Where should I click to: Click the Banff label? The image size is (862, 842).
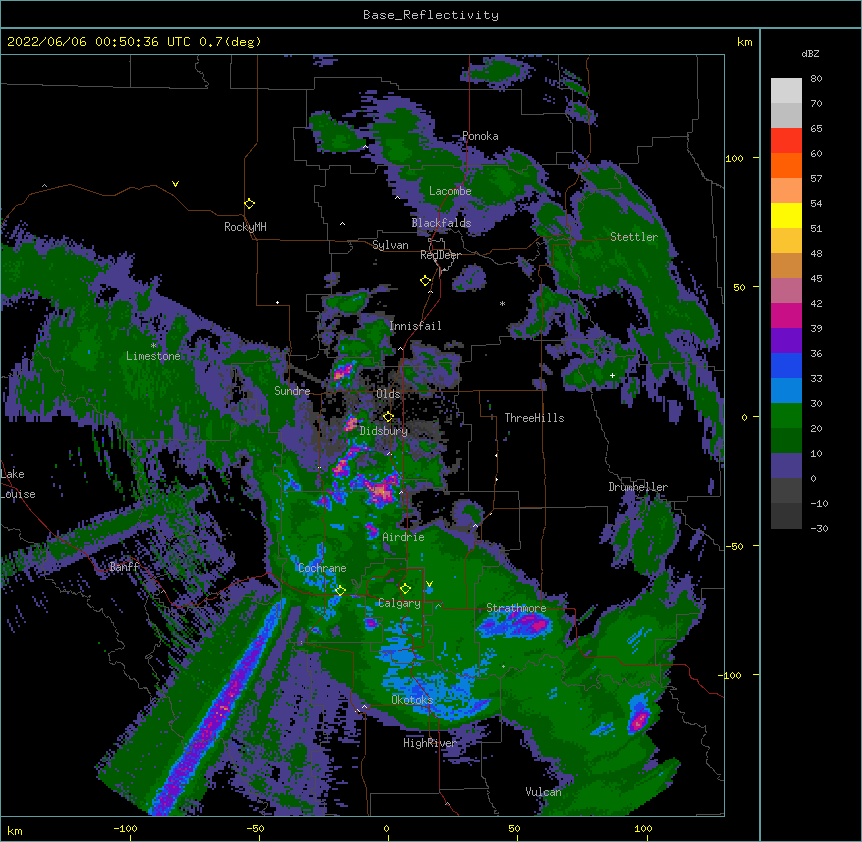click(124, 567)
